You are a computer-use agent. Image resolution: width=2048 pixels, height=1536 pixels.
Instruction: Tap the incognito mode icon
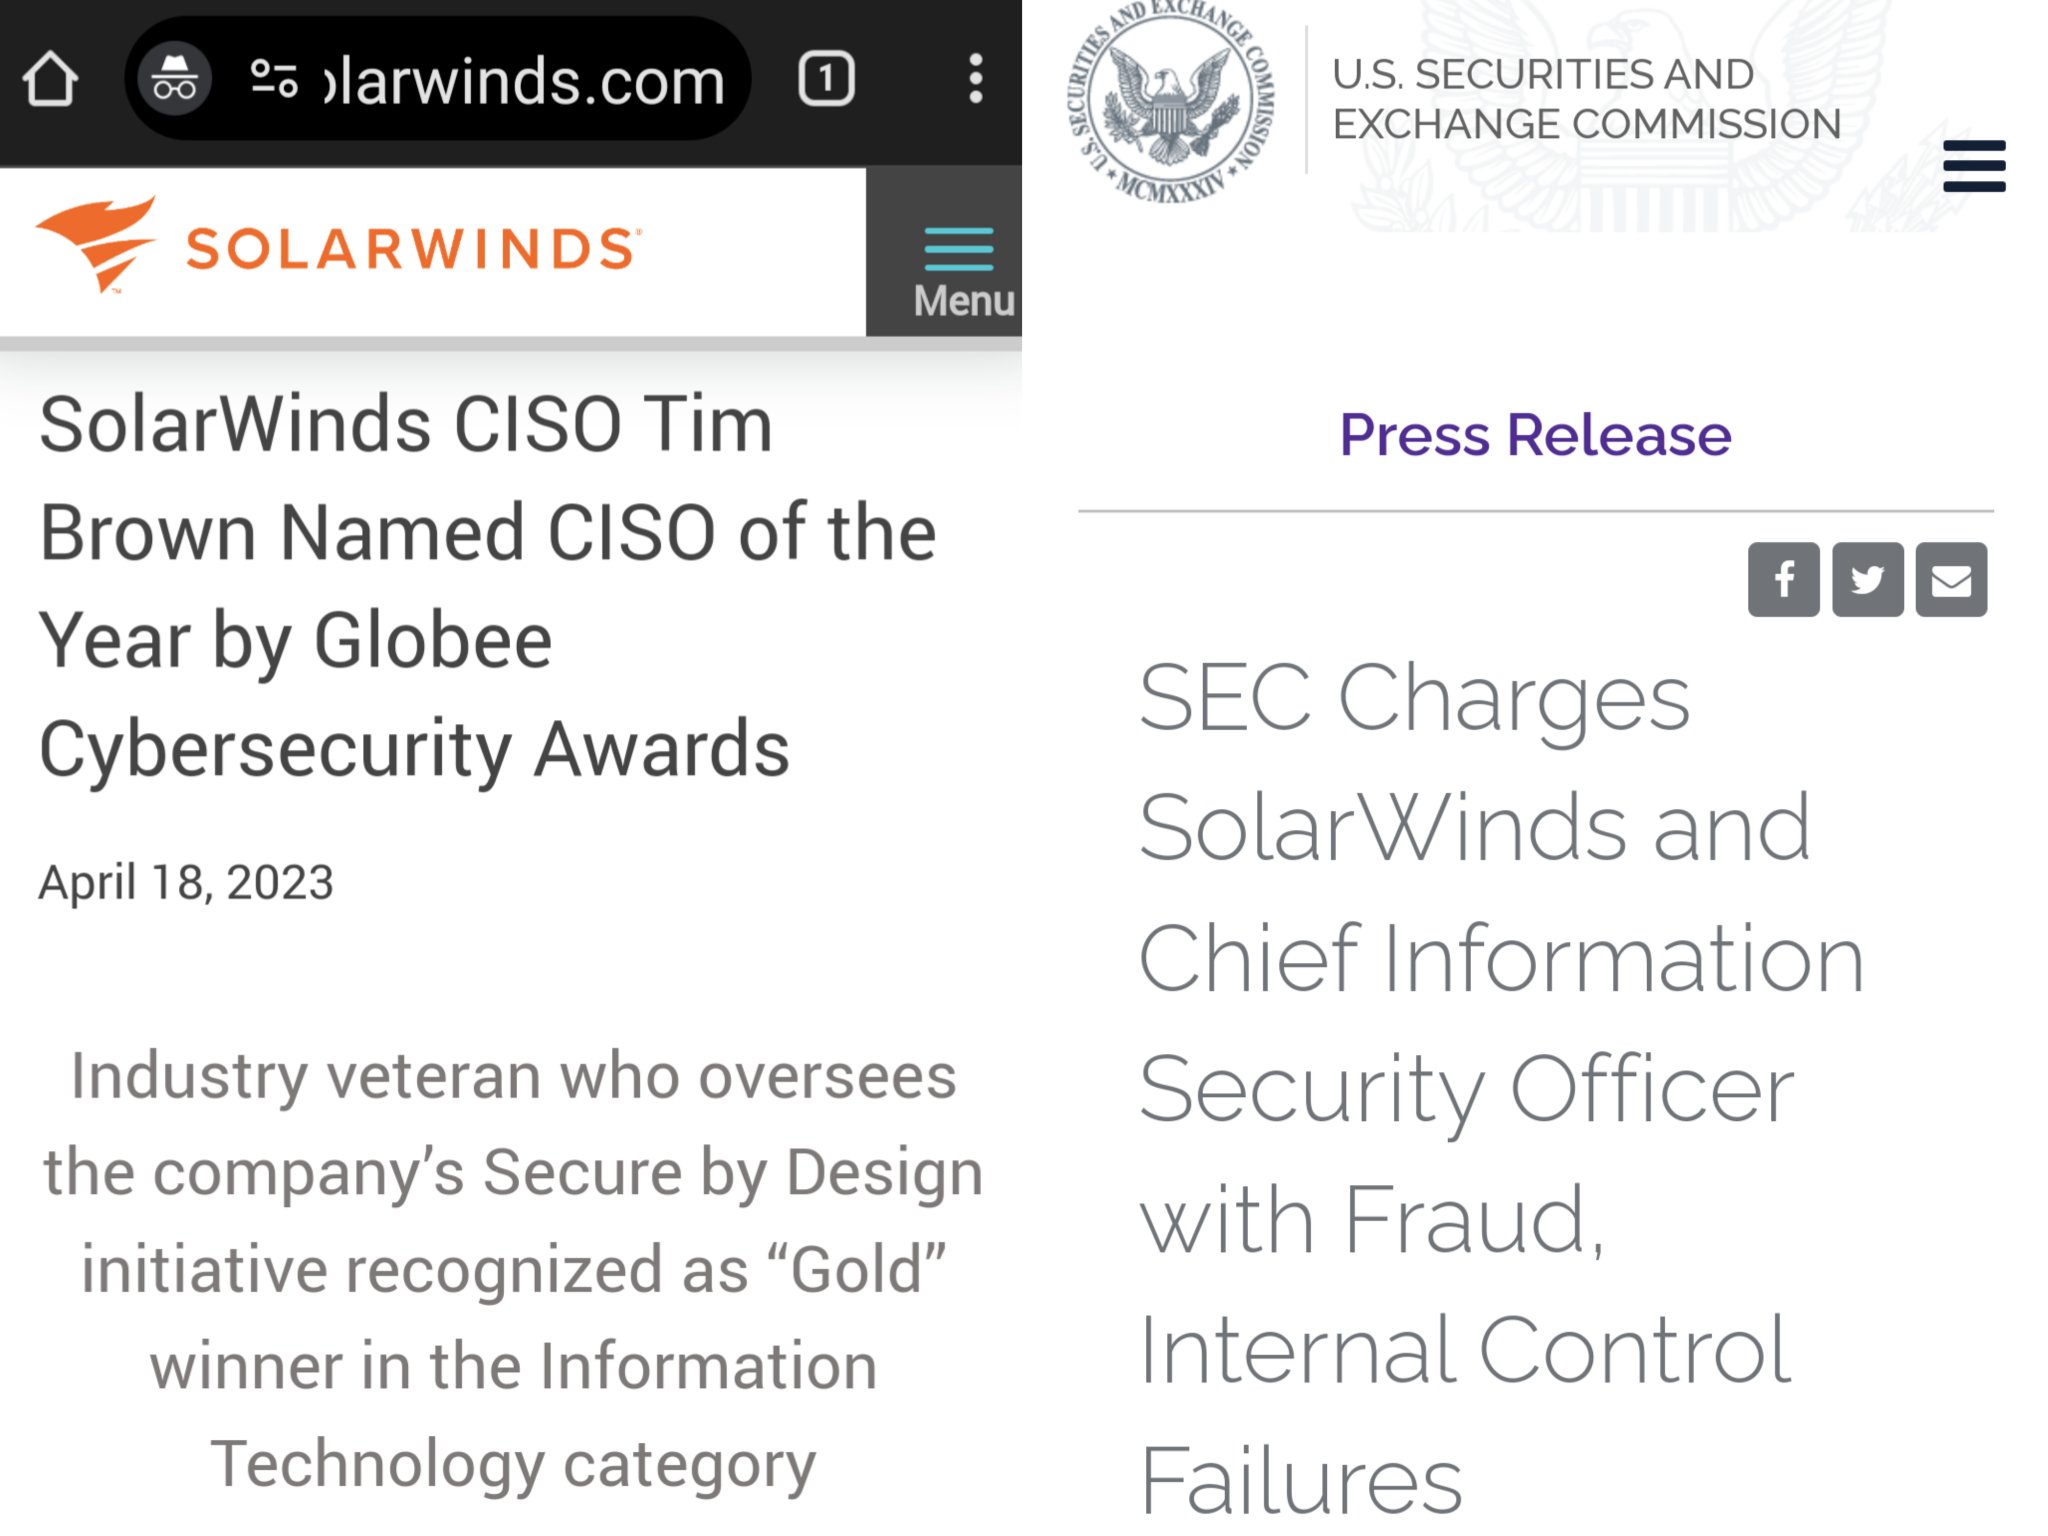coord(175,79)
